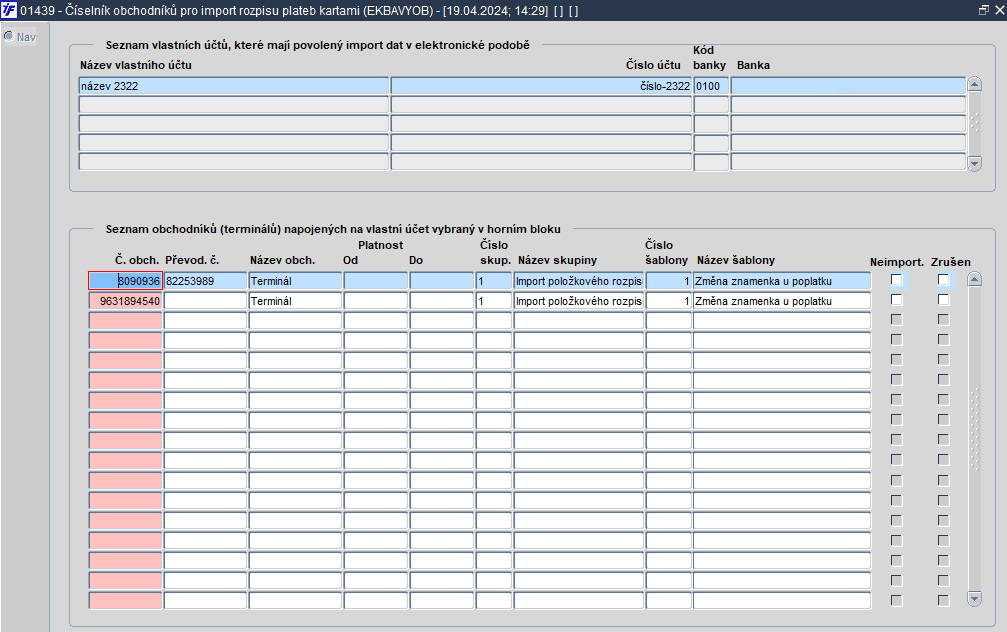Viewport: 1007px width, 632px height.
Task: Click Platnost Od field in first row
Action: click(376, 281)
